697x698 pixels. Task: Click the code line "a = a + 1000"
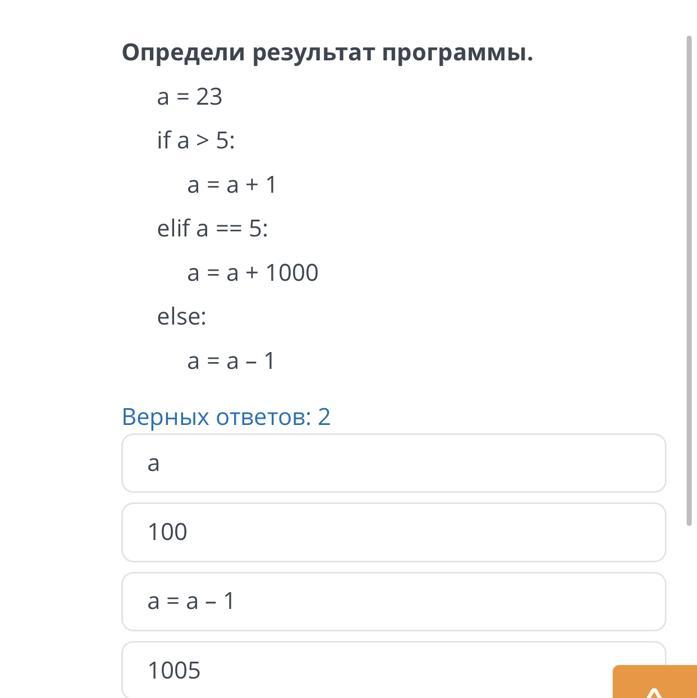pyautogui.click(x=252, y=273)
